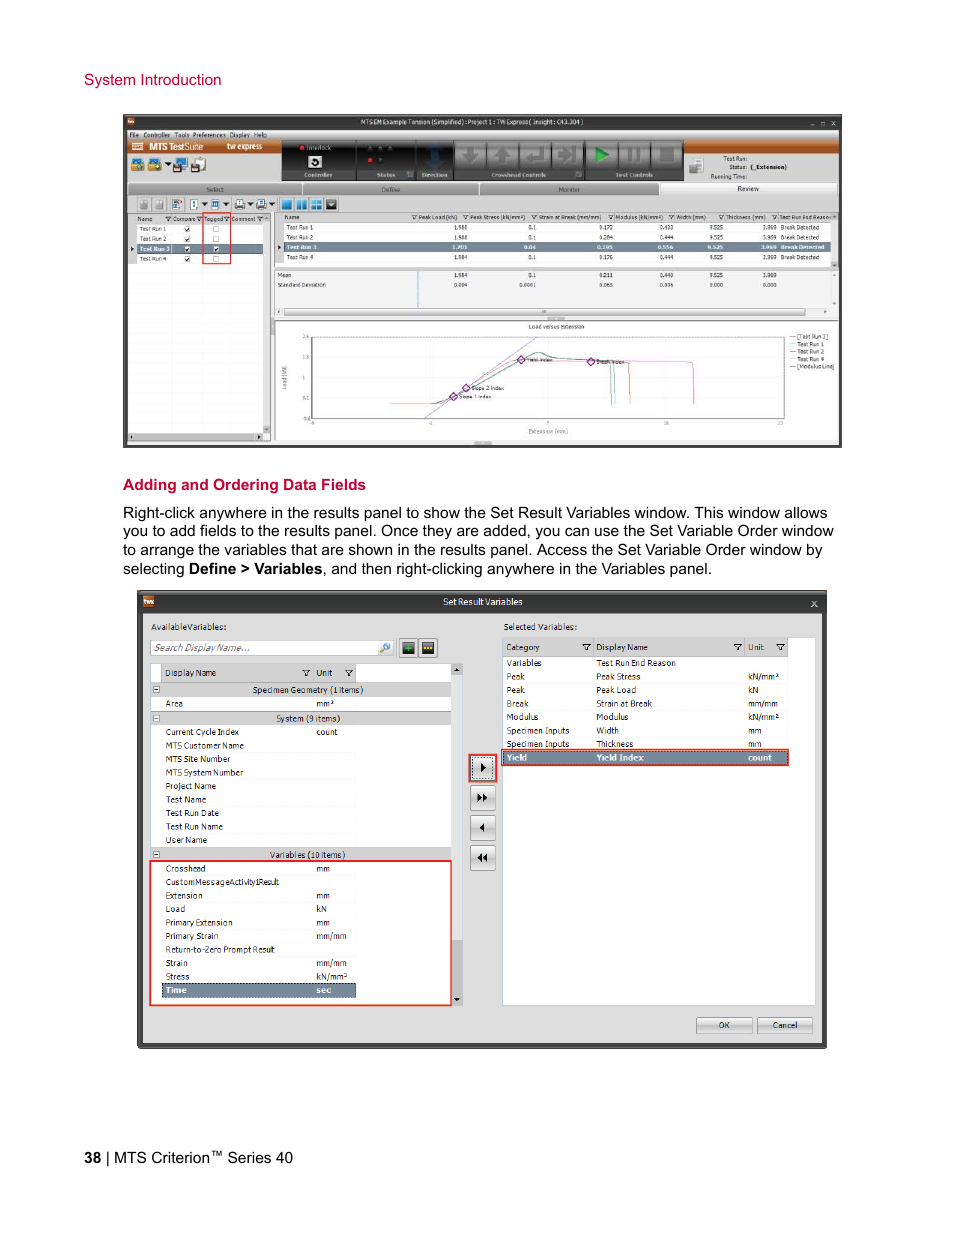Screen dimensions: 954x1235
Task: Open Unit filter in Selected Variables
Action: (x=781, y=648)
